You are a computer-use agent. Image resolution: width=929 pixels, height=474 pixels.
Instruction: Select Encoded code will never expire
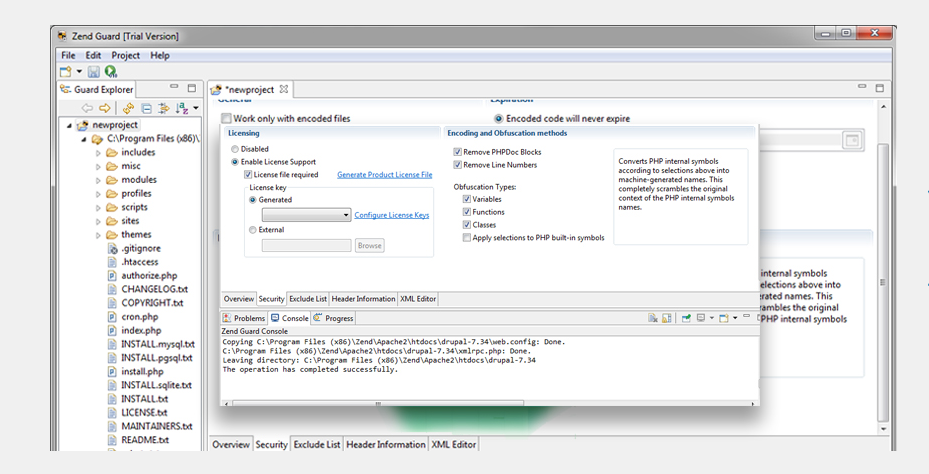point(499,118)
